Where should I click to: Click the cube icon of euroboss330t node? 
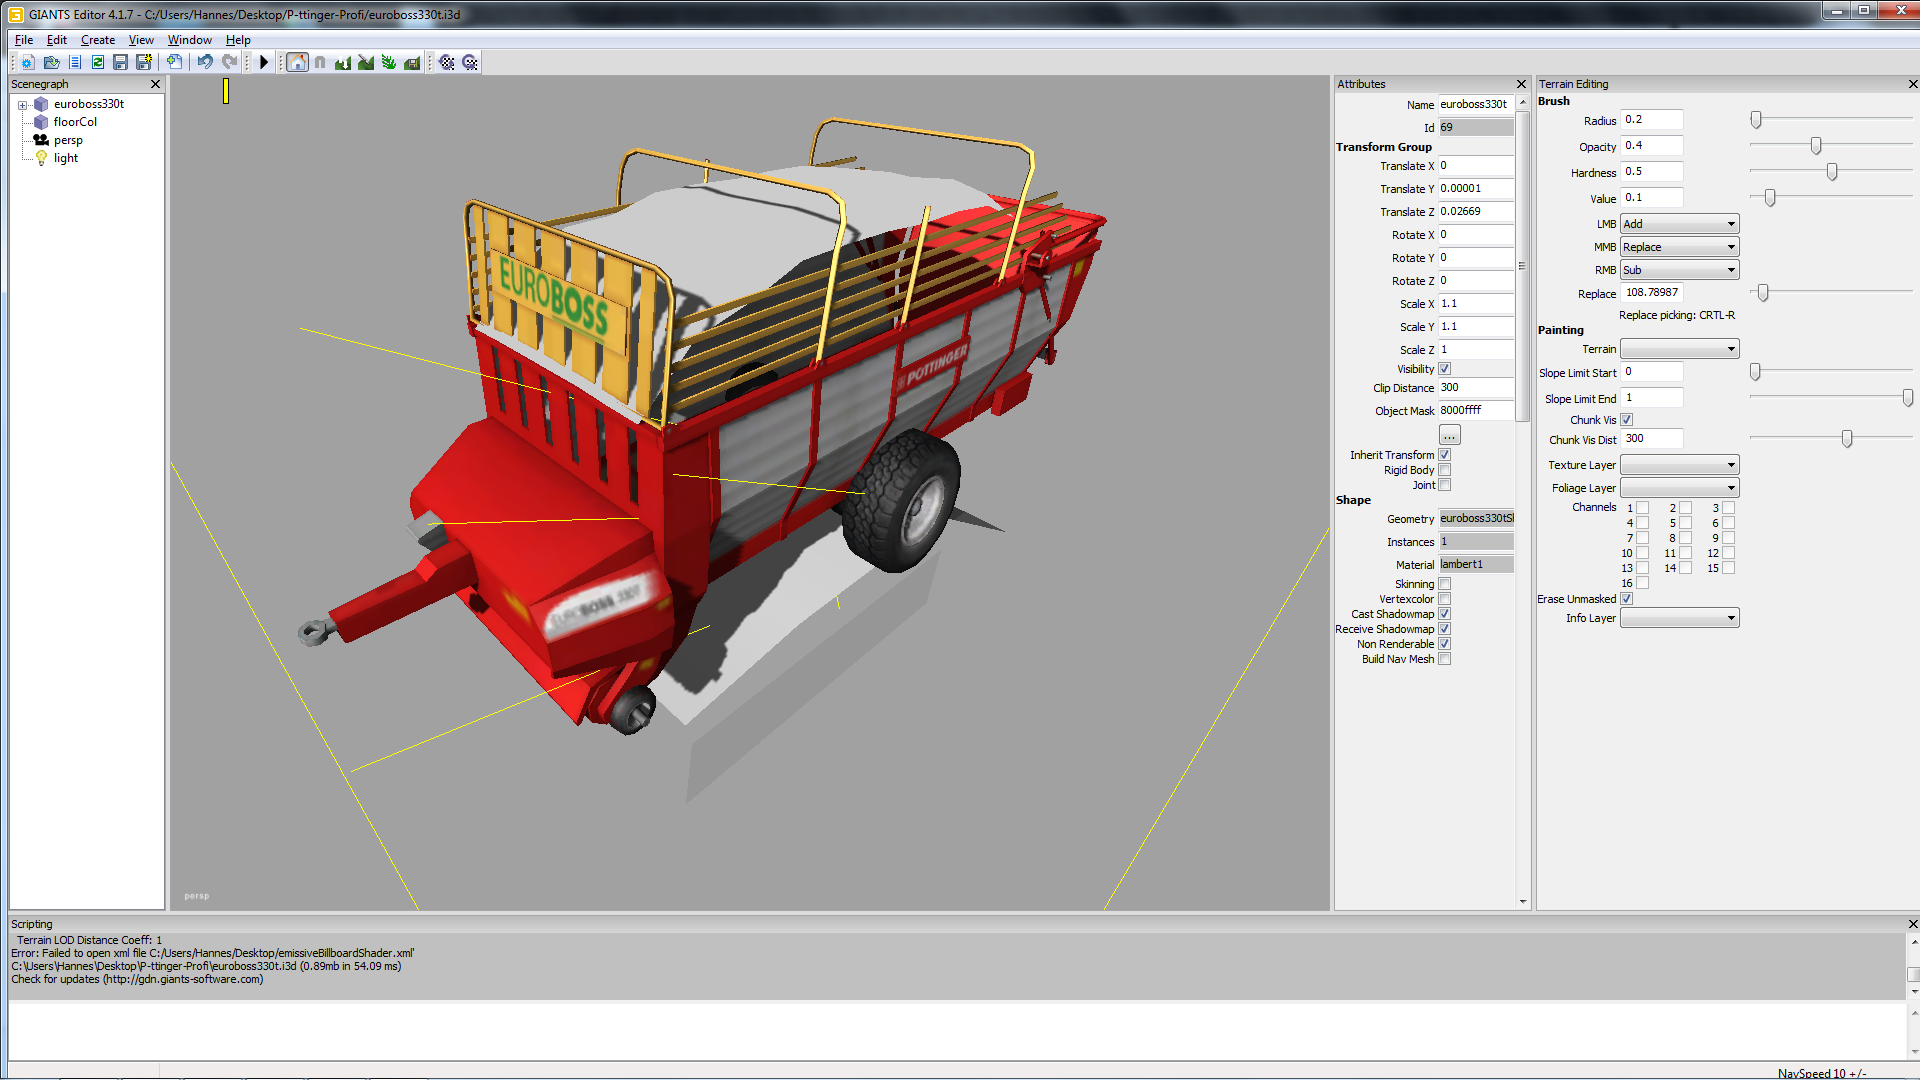pos(41,104)
